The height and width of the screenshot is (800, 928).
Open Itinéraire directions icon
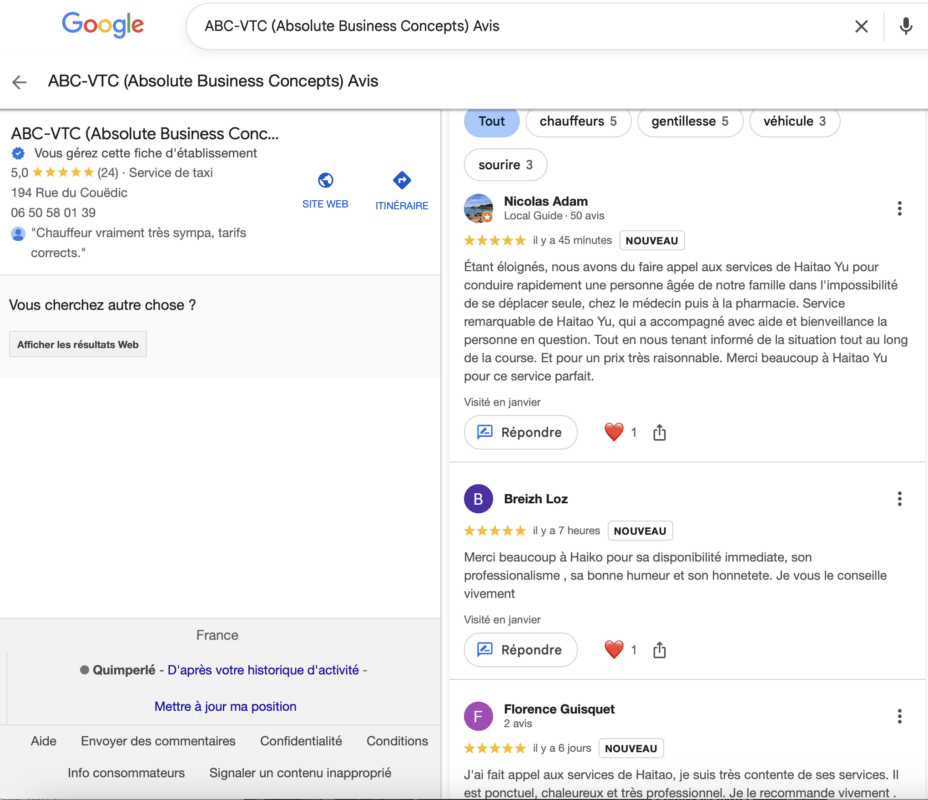coord(402,181)
